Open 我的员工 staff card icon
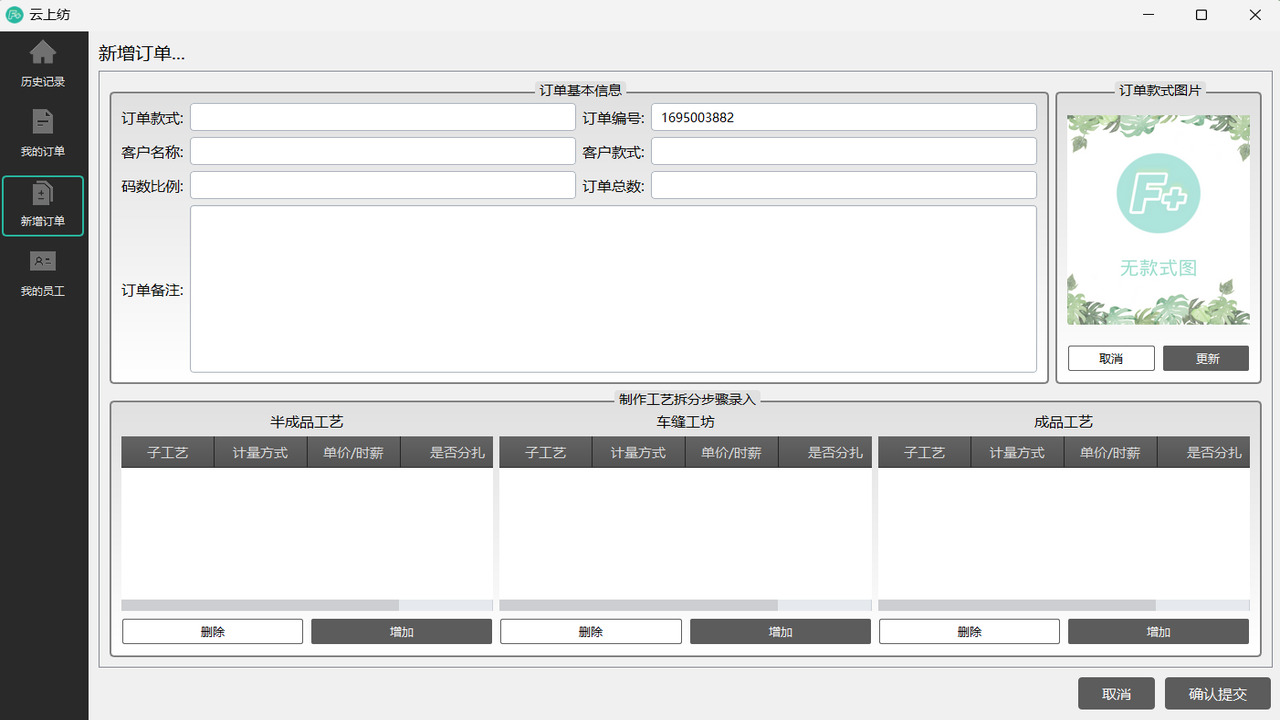 43,262
